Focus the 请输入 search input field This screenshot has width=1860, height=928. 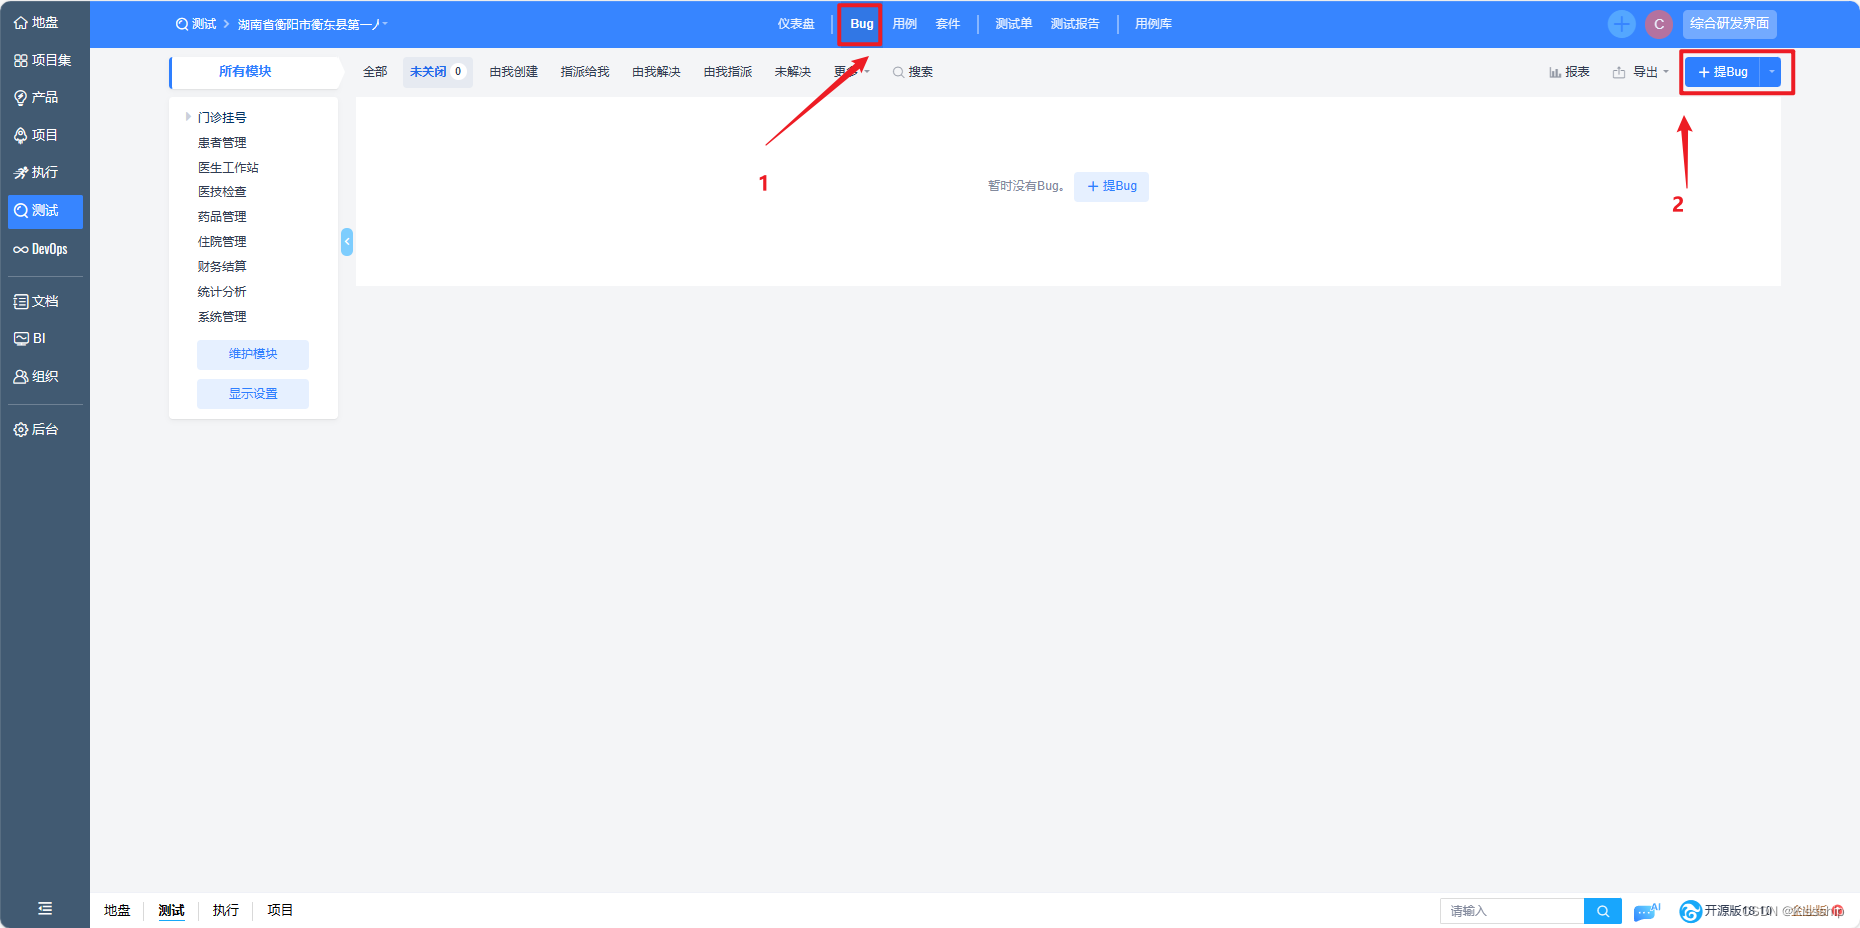pos(1512,911)
